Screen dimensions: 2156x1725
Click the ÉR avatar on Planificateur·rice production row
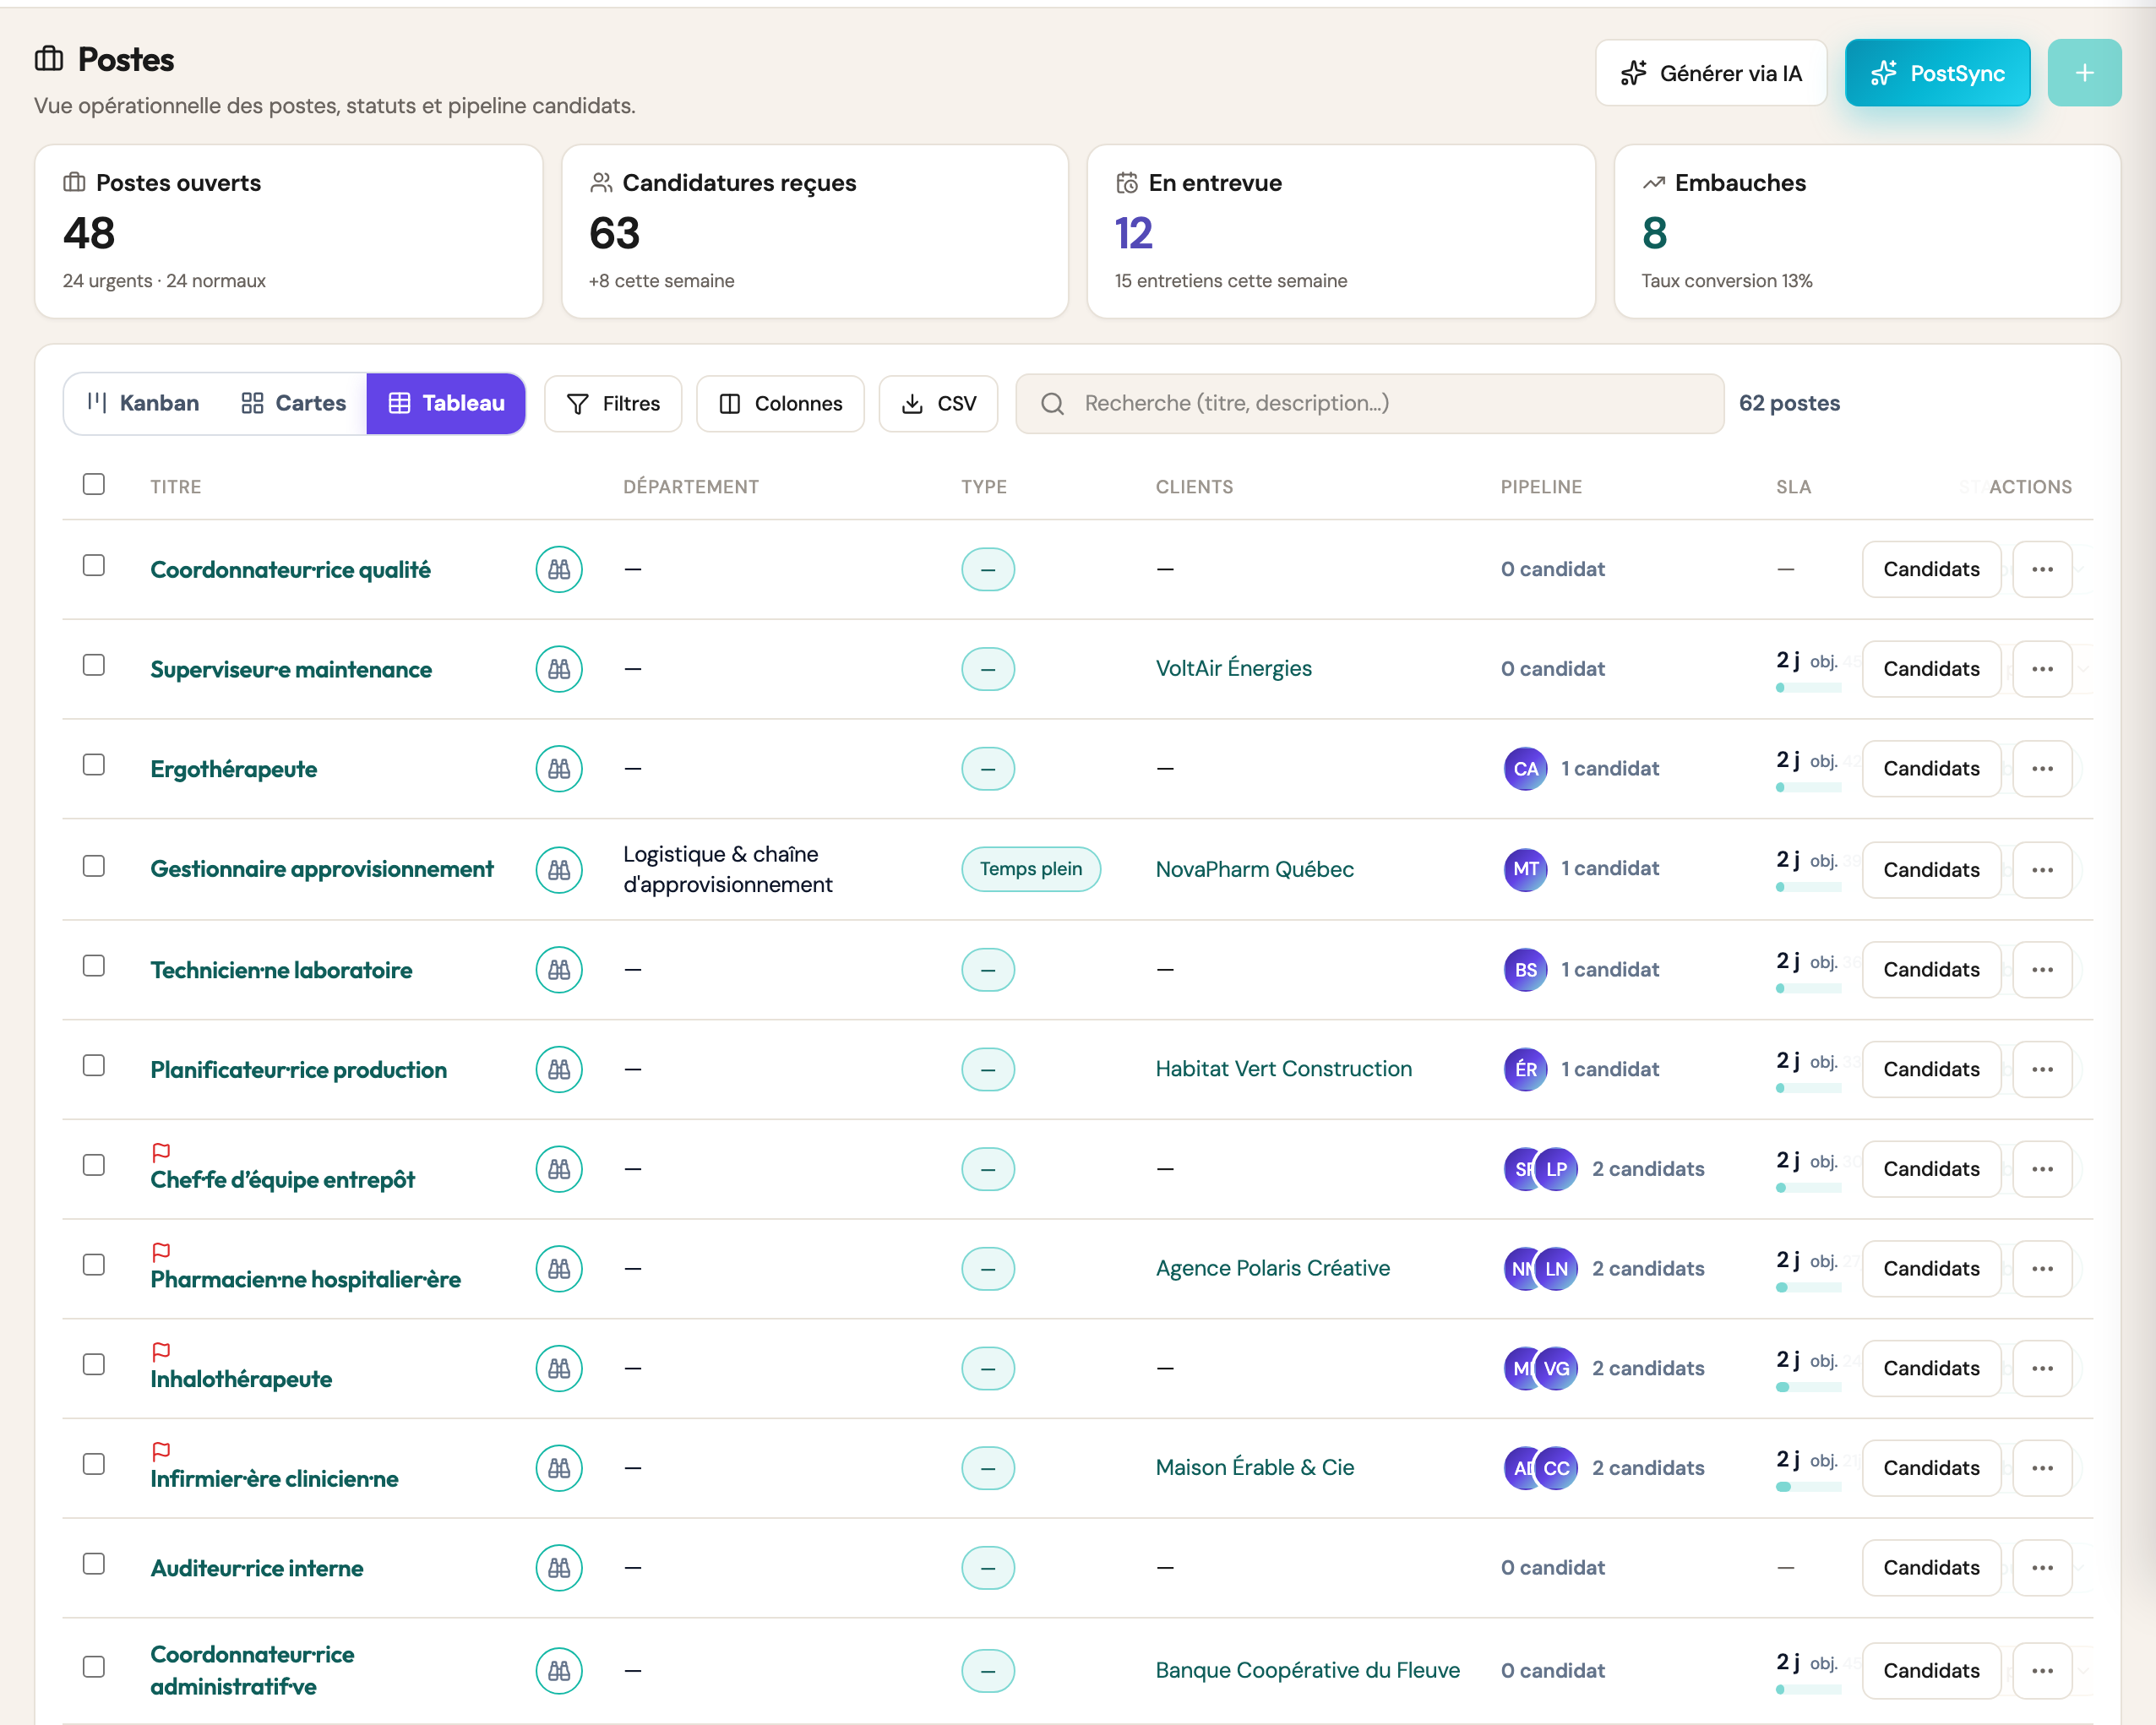1525,1070
